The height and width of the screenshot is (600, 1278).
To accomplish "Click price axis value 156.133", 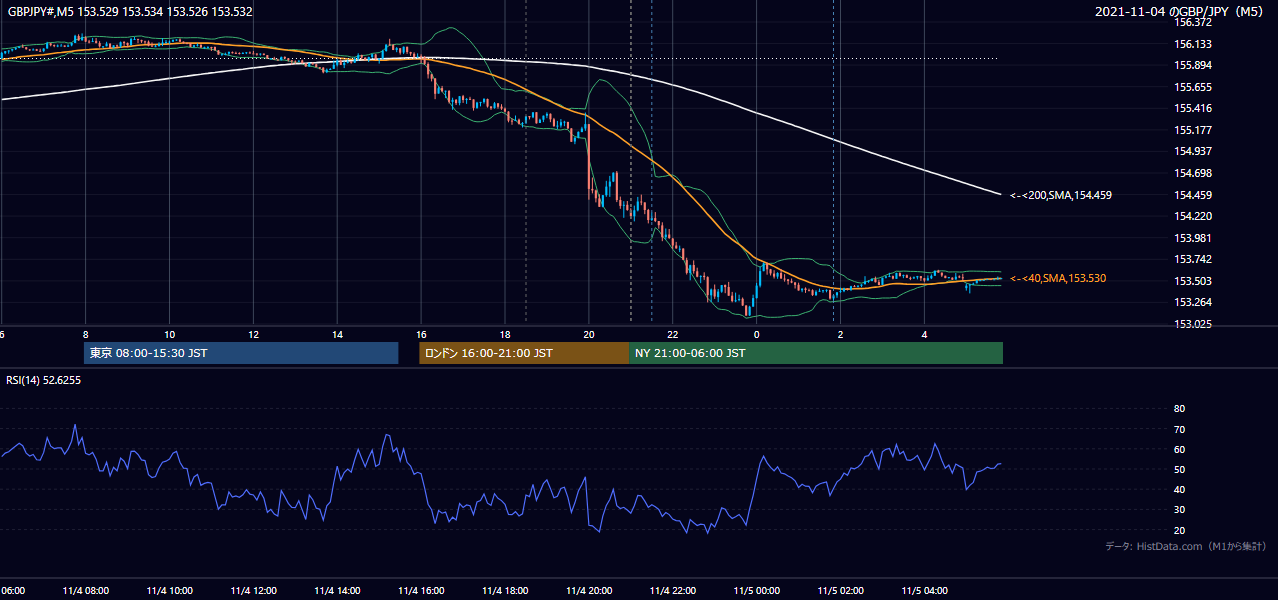I will pos(1193,44).
